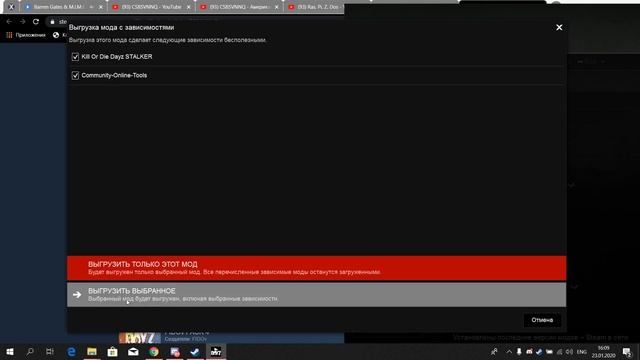Viewport: 640px width, 360px height.
Task: Click the browser forward arrow
Action: 23,22
